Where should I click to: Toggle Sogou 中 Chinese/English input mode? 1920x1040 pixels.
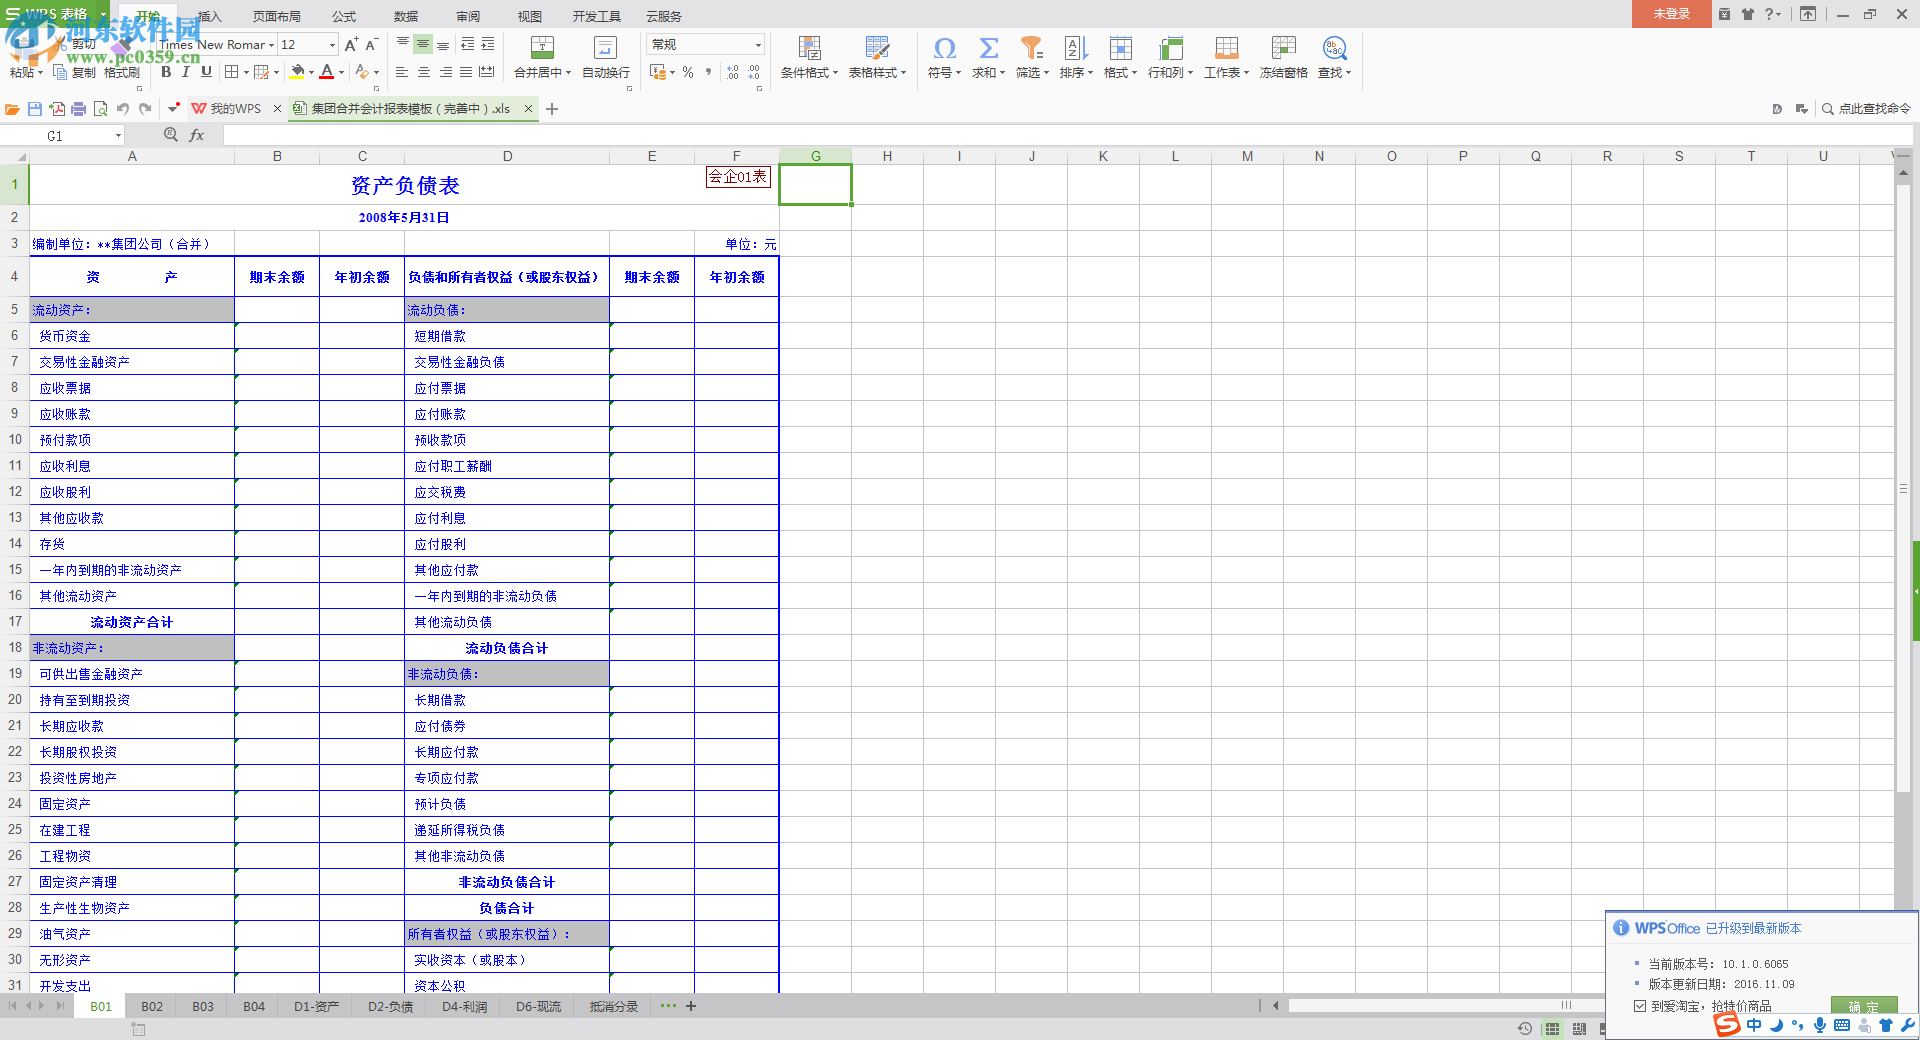[1754, 1025]
